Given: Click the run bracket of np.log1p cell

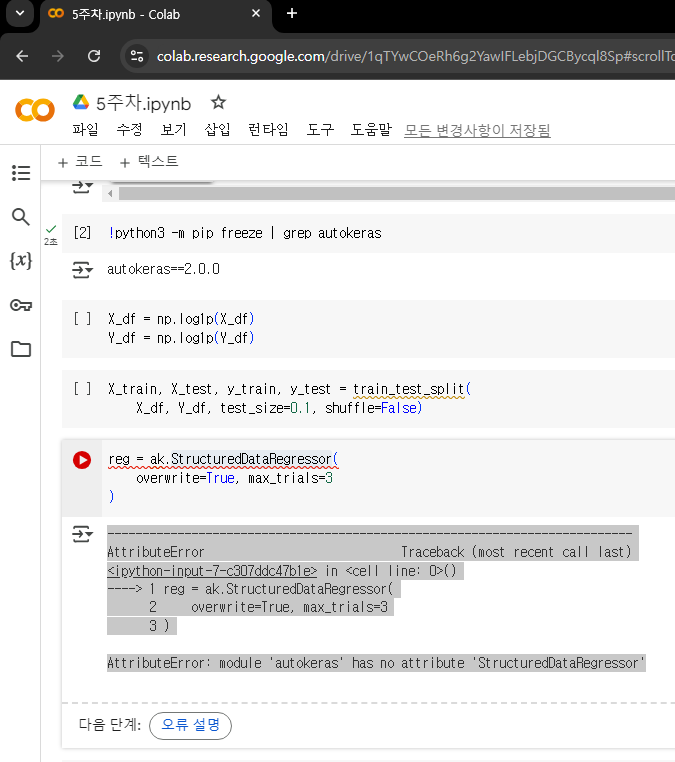Looking at the screenshot, I should pos(82,319).
